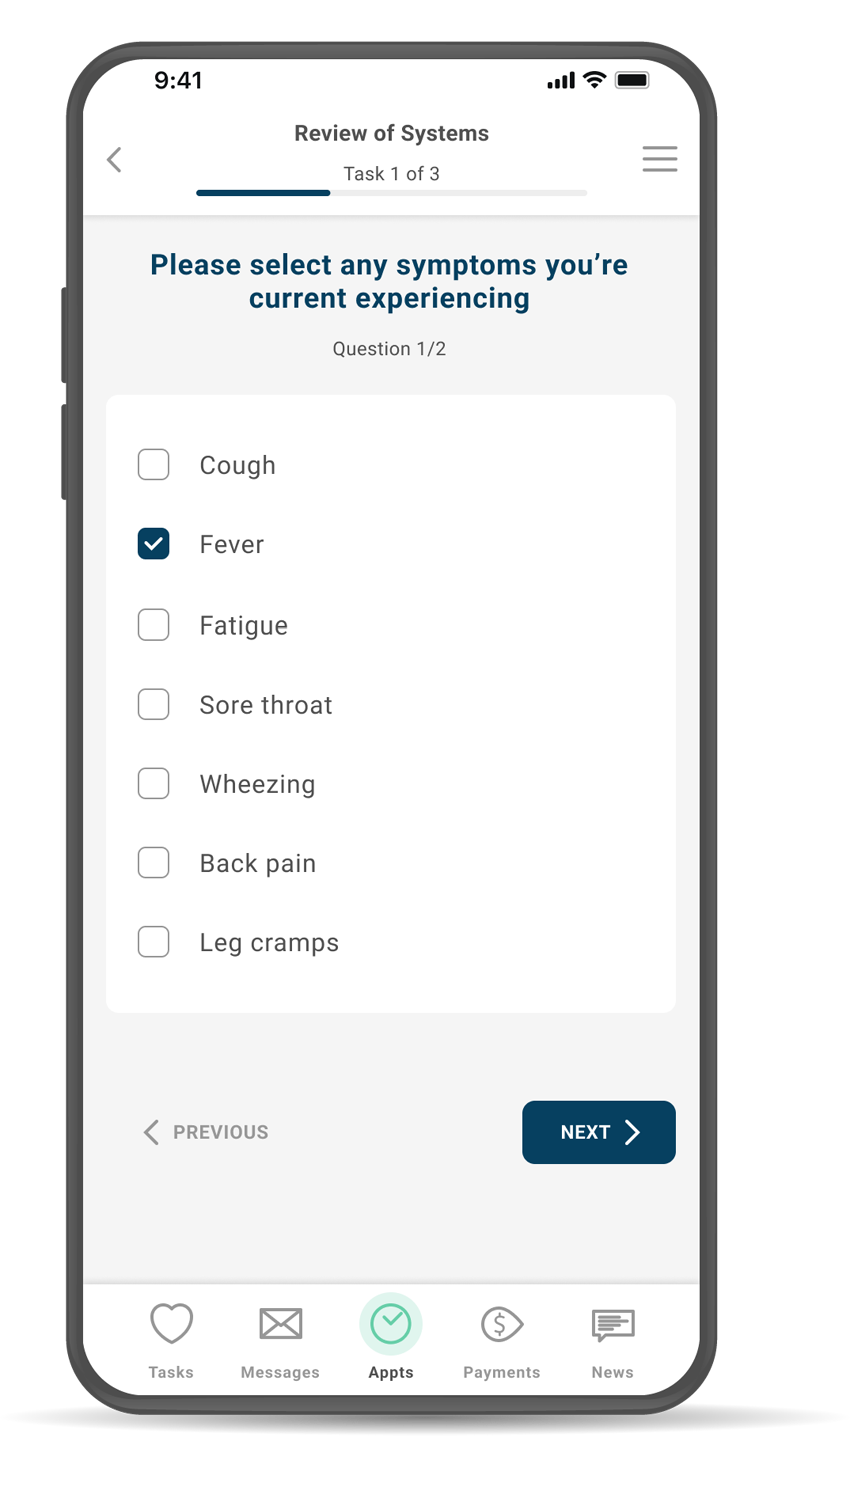The height and width of the screenshot is (1488, 864).
Task: Mark the Leg cramps checkbox
Action: pyautogui.click(x=153, y=941)
